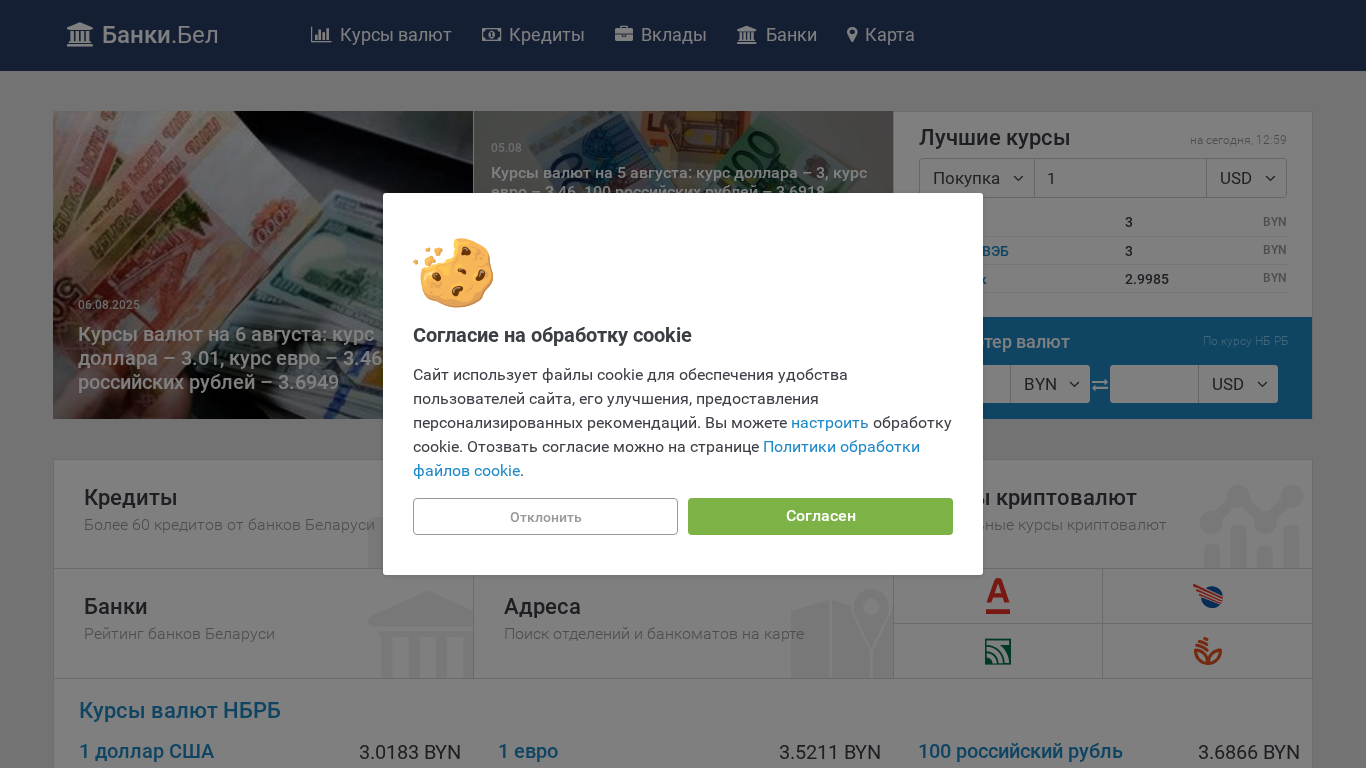This screenshot has height=768, width=1366.
Task: Decline cookies with the Отклонить button
Action: coord(545,517)
